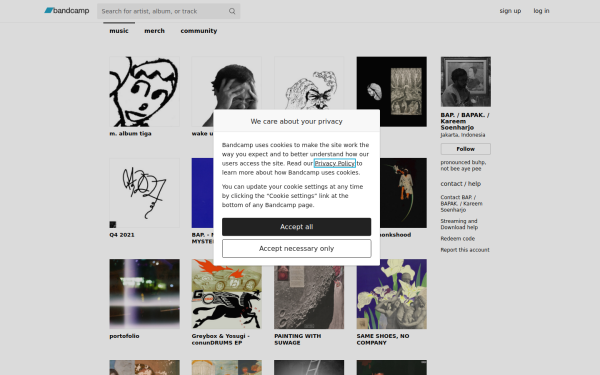Click the Redeem code link
600x375 pixels.
(x=458, y=238)
